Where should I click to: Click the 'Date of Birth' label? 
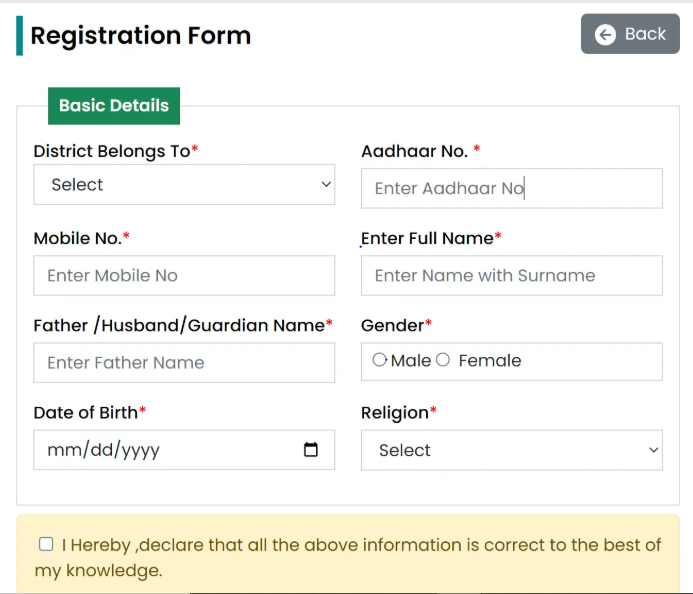(x=89, y=412)
